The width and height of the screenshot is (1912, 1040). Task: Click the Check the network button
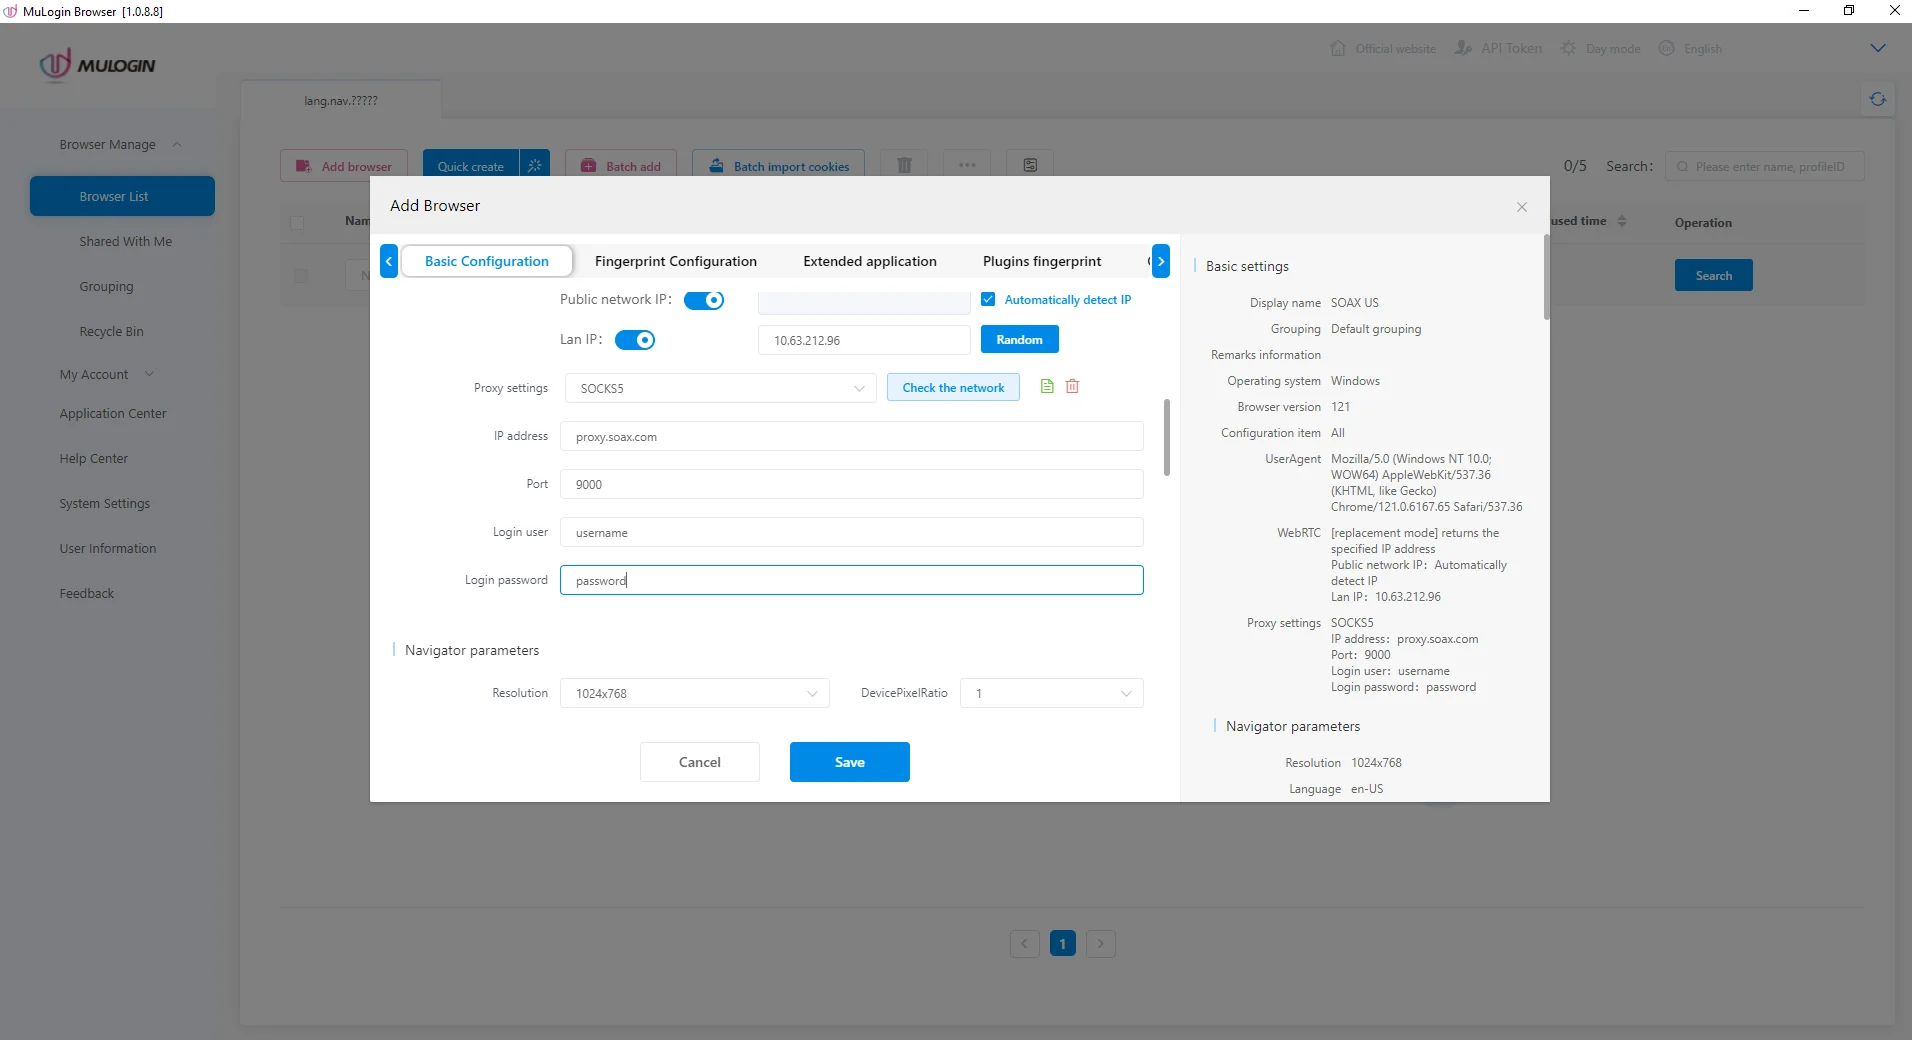point(953,388)
